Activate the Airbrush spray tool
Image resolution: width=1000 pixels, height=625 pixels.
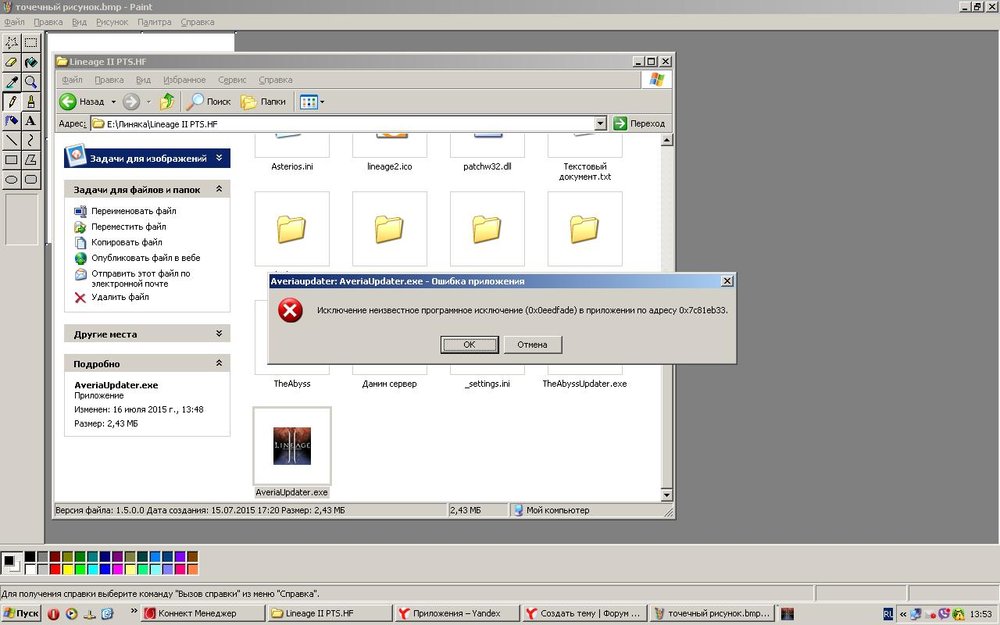click(12, 120)
